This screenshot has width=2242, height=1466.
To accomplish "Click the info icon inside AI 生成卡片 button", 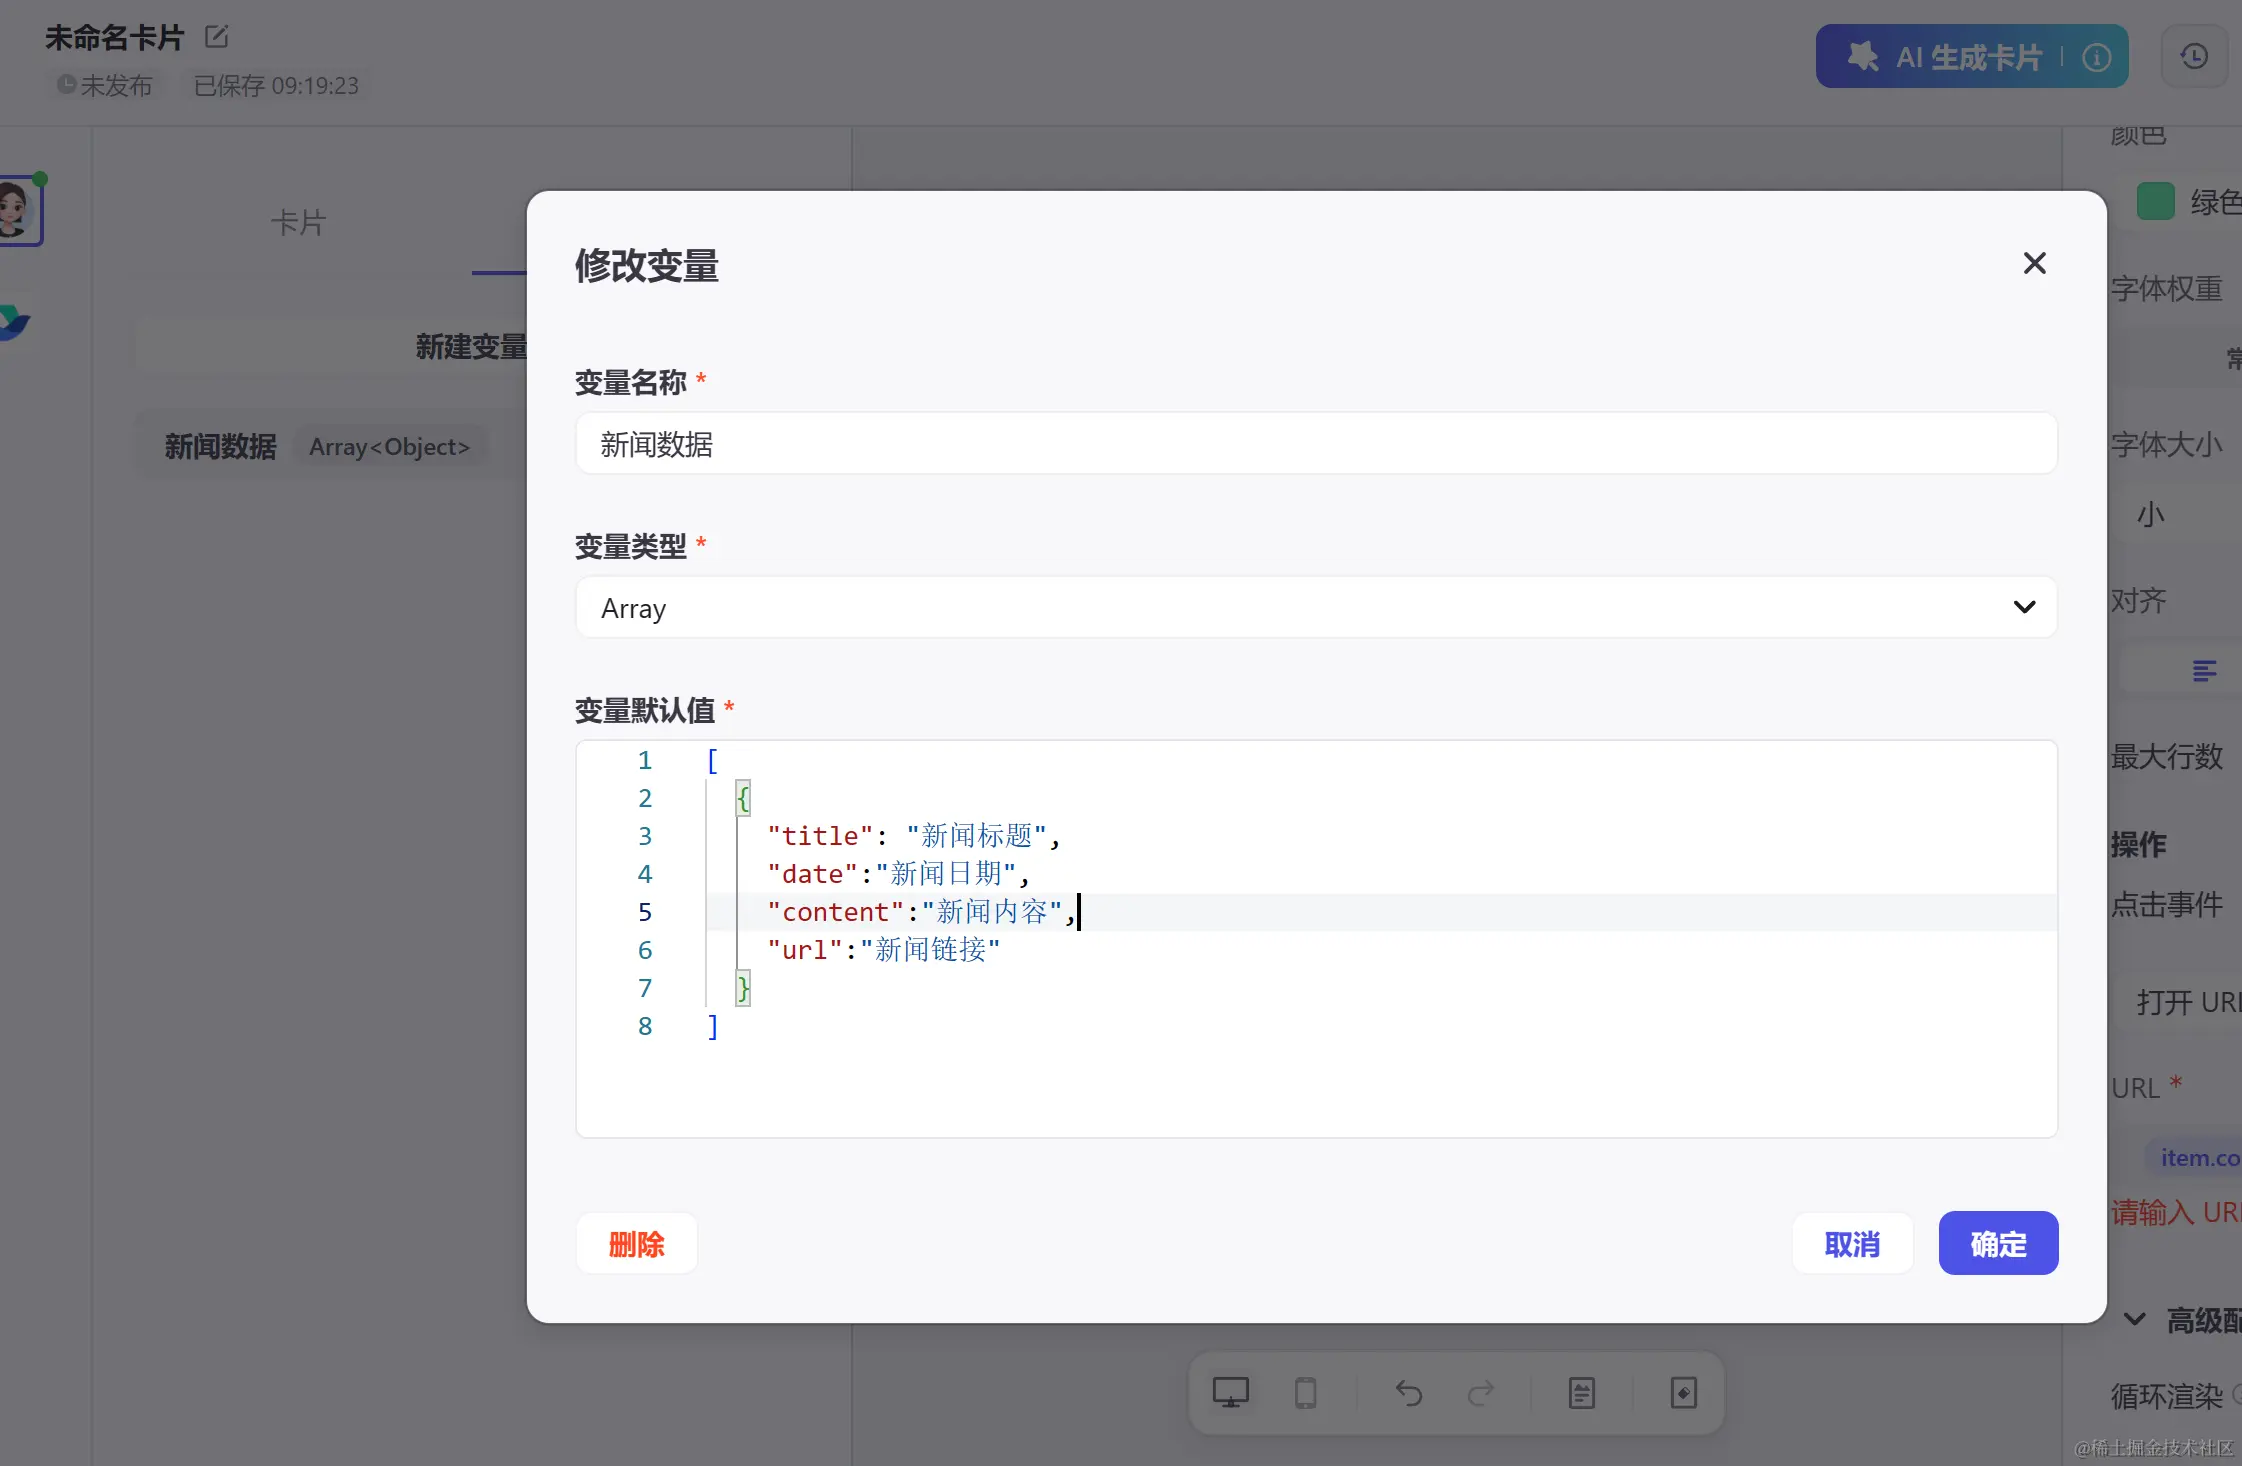I will click(2097, 57).
